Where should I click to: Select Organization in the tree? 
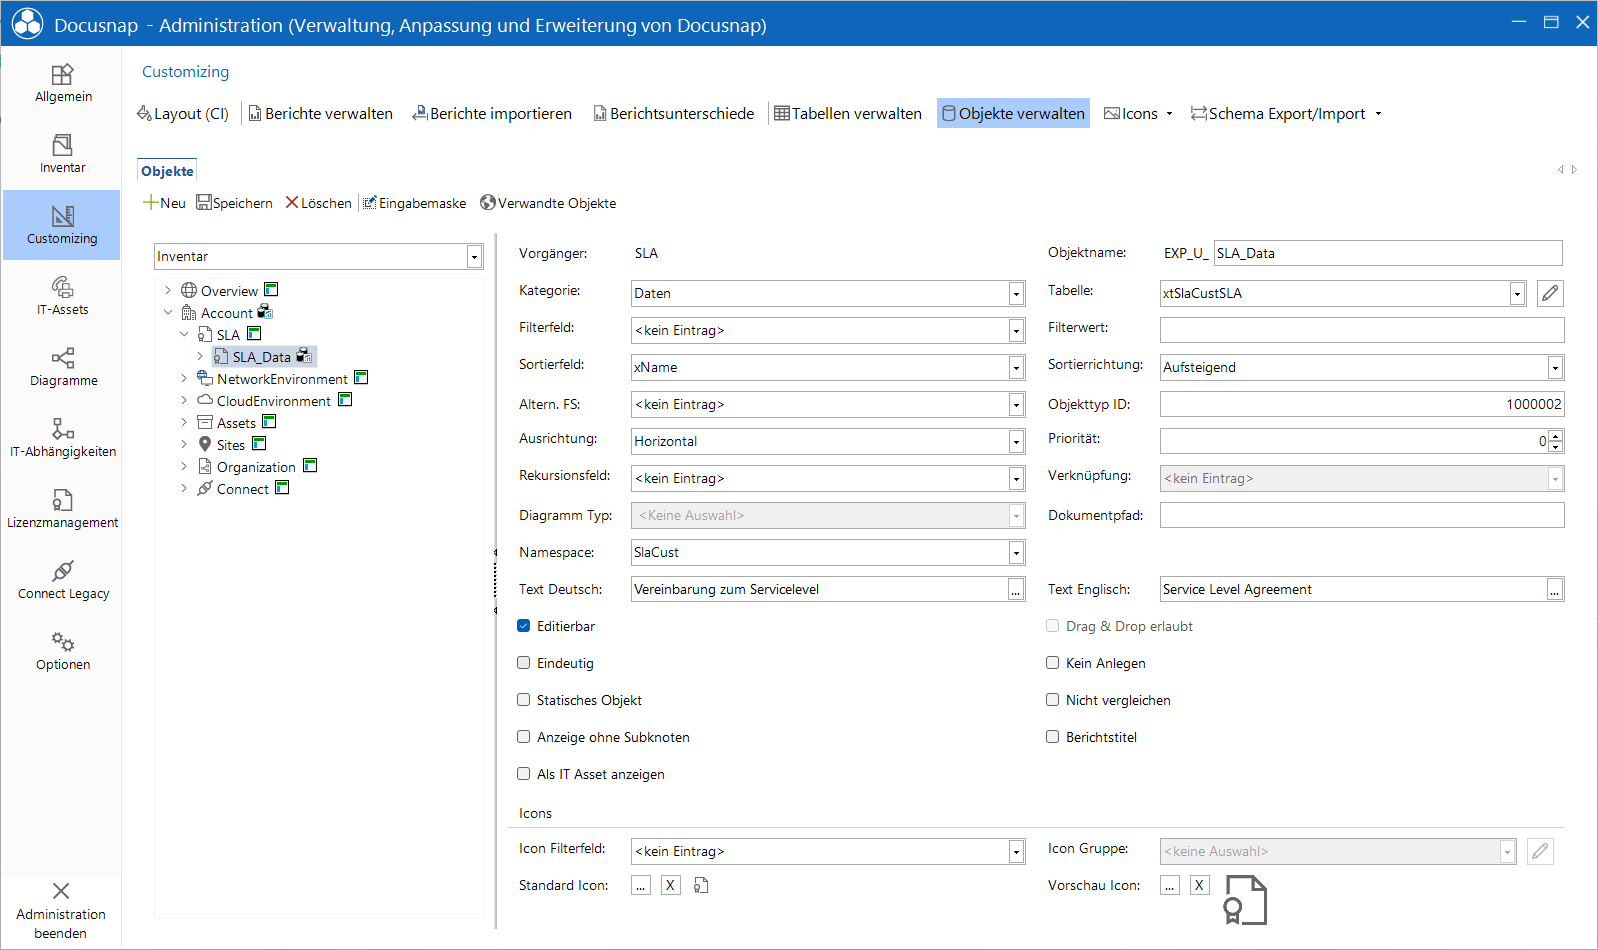pos(256,467)
